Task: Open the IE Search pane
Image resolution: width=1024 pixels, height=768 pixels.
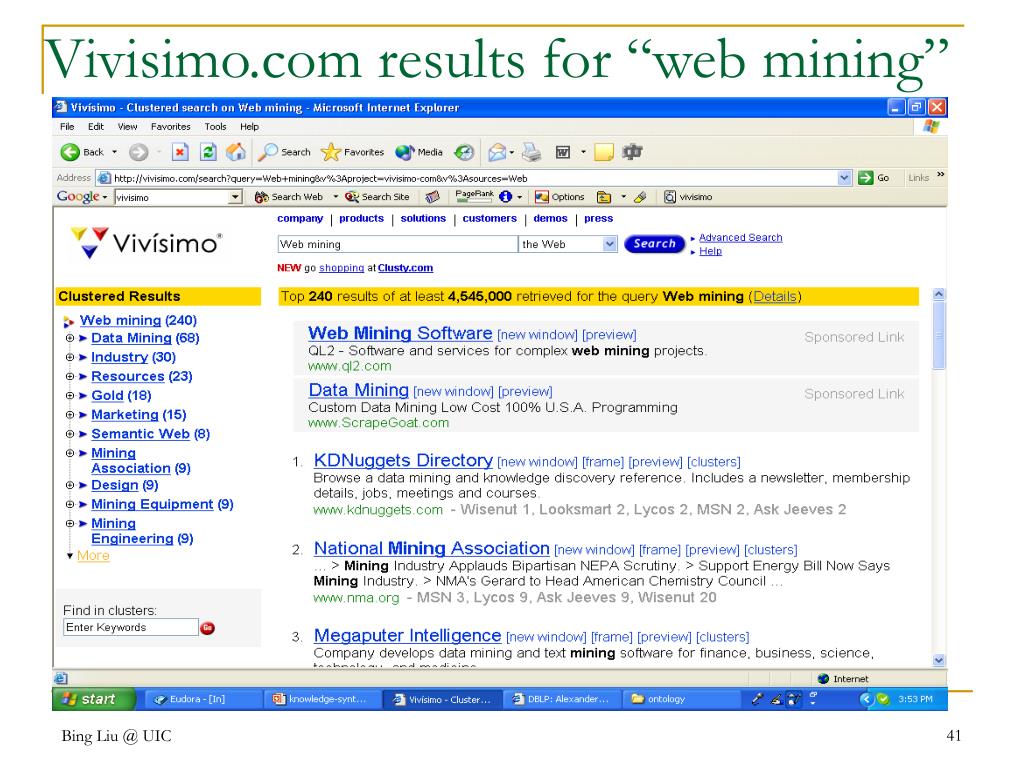Action: tap(284, 152)
